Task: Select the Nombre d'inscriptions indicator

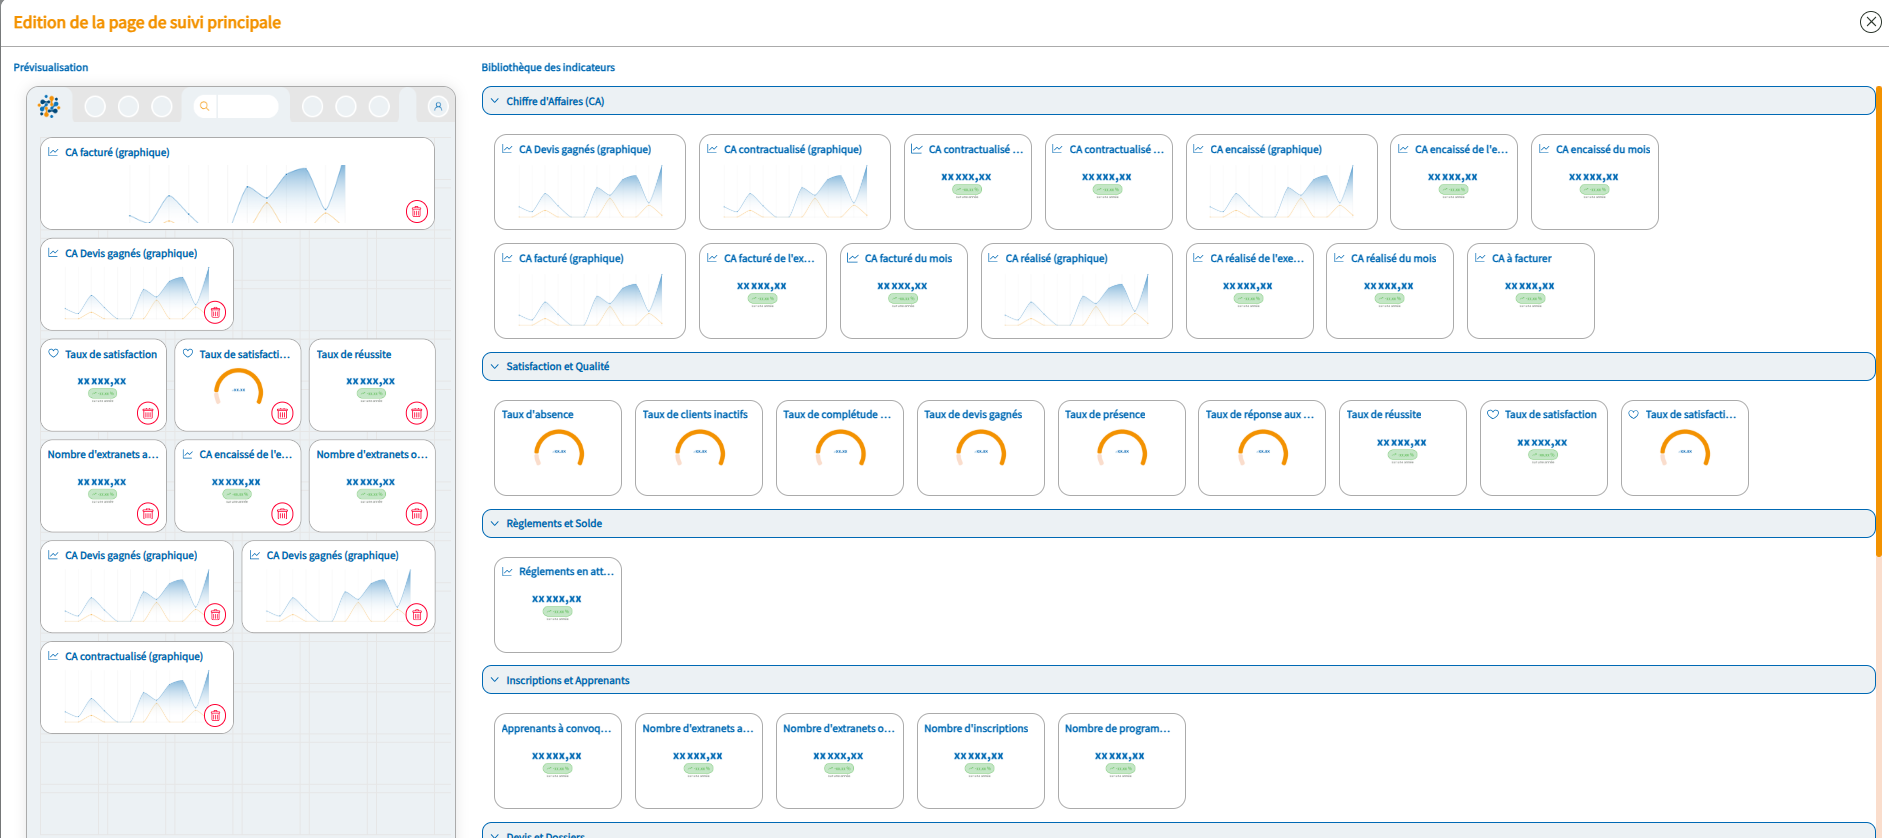Action: point(979,760)
